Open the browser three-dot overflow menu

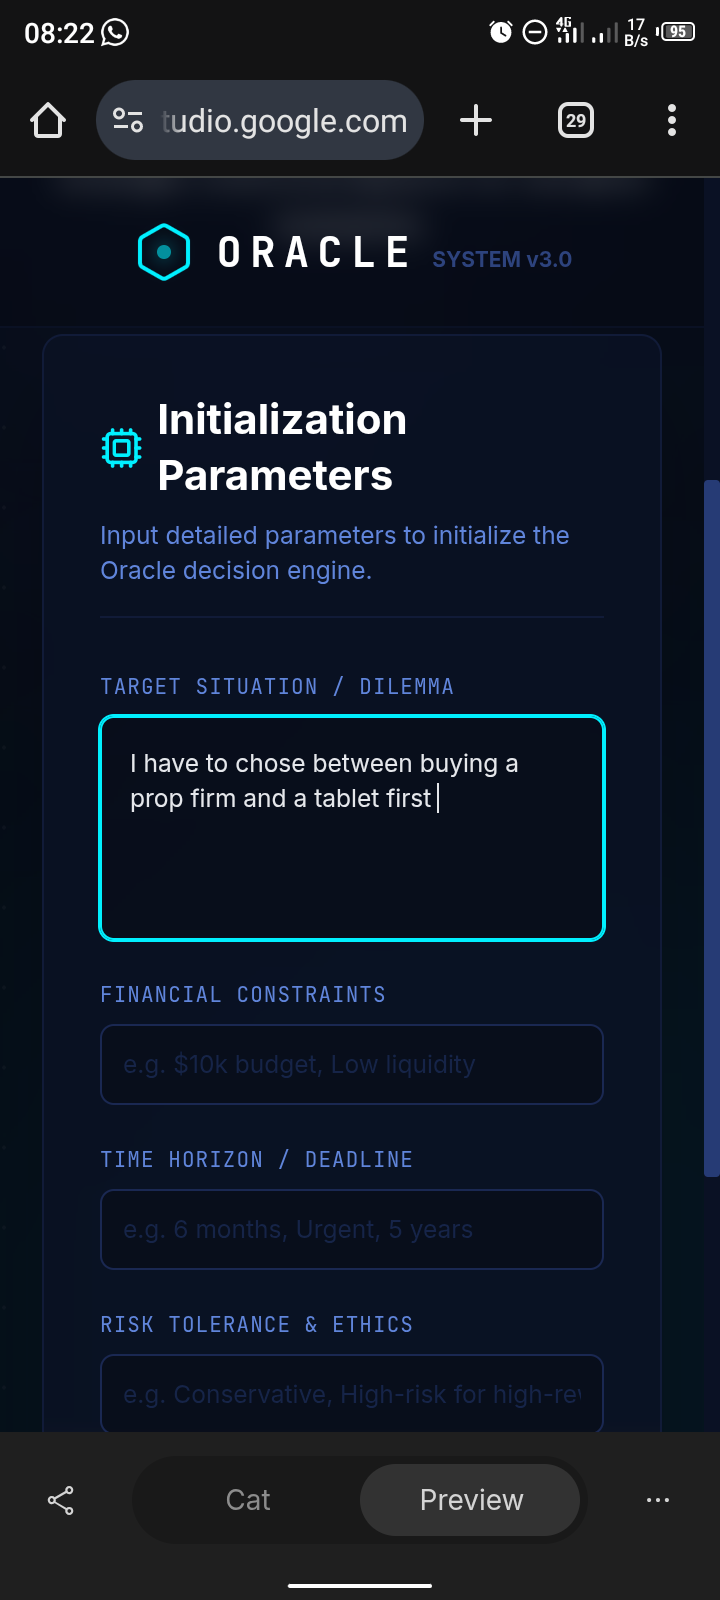pyautogui.click(x=672, y=121)
